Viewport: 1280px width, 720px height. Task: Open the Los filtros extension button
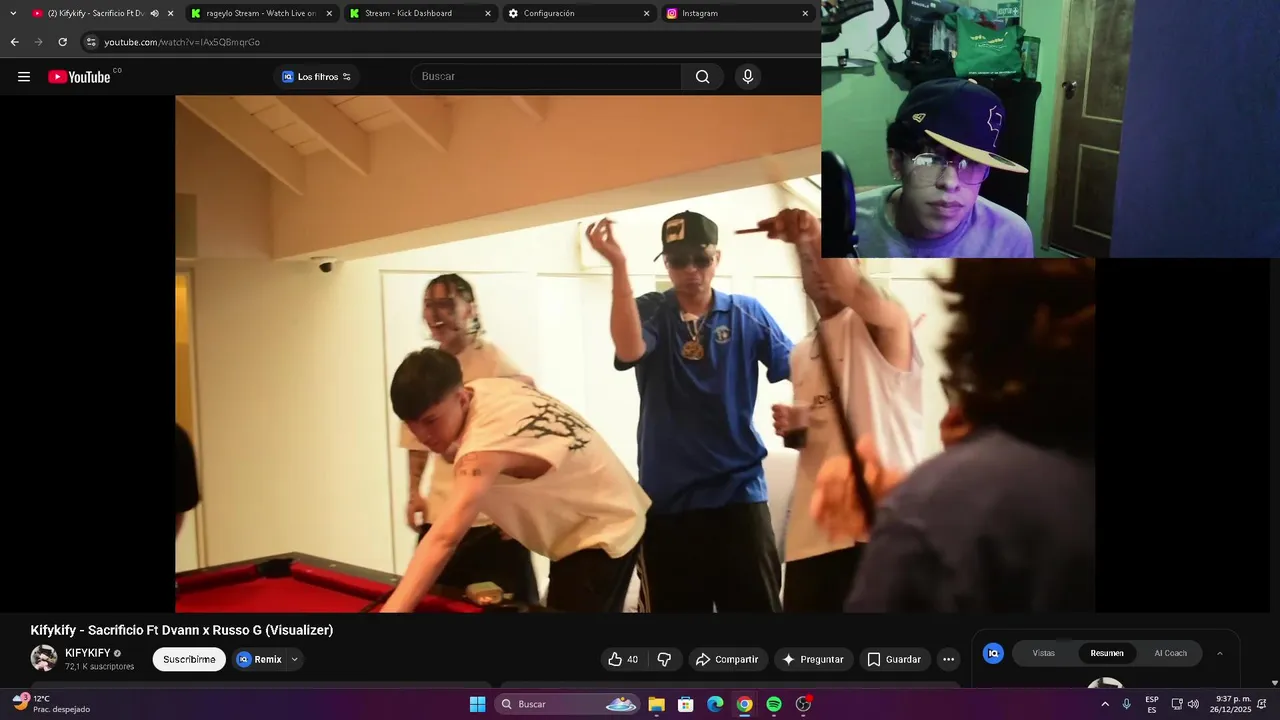click(x=316, y=77)
